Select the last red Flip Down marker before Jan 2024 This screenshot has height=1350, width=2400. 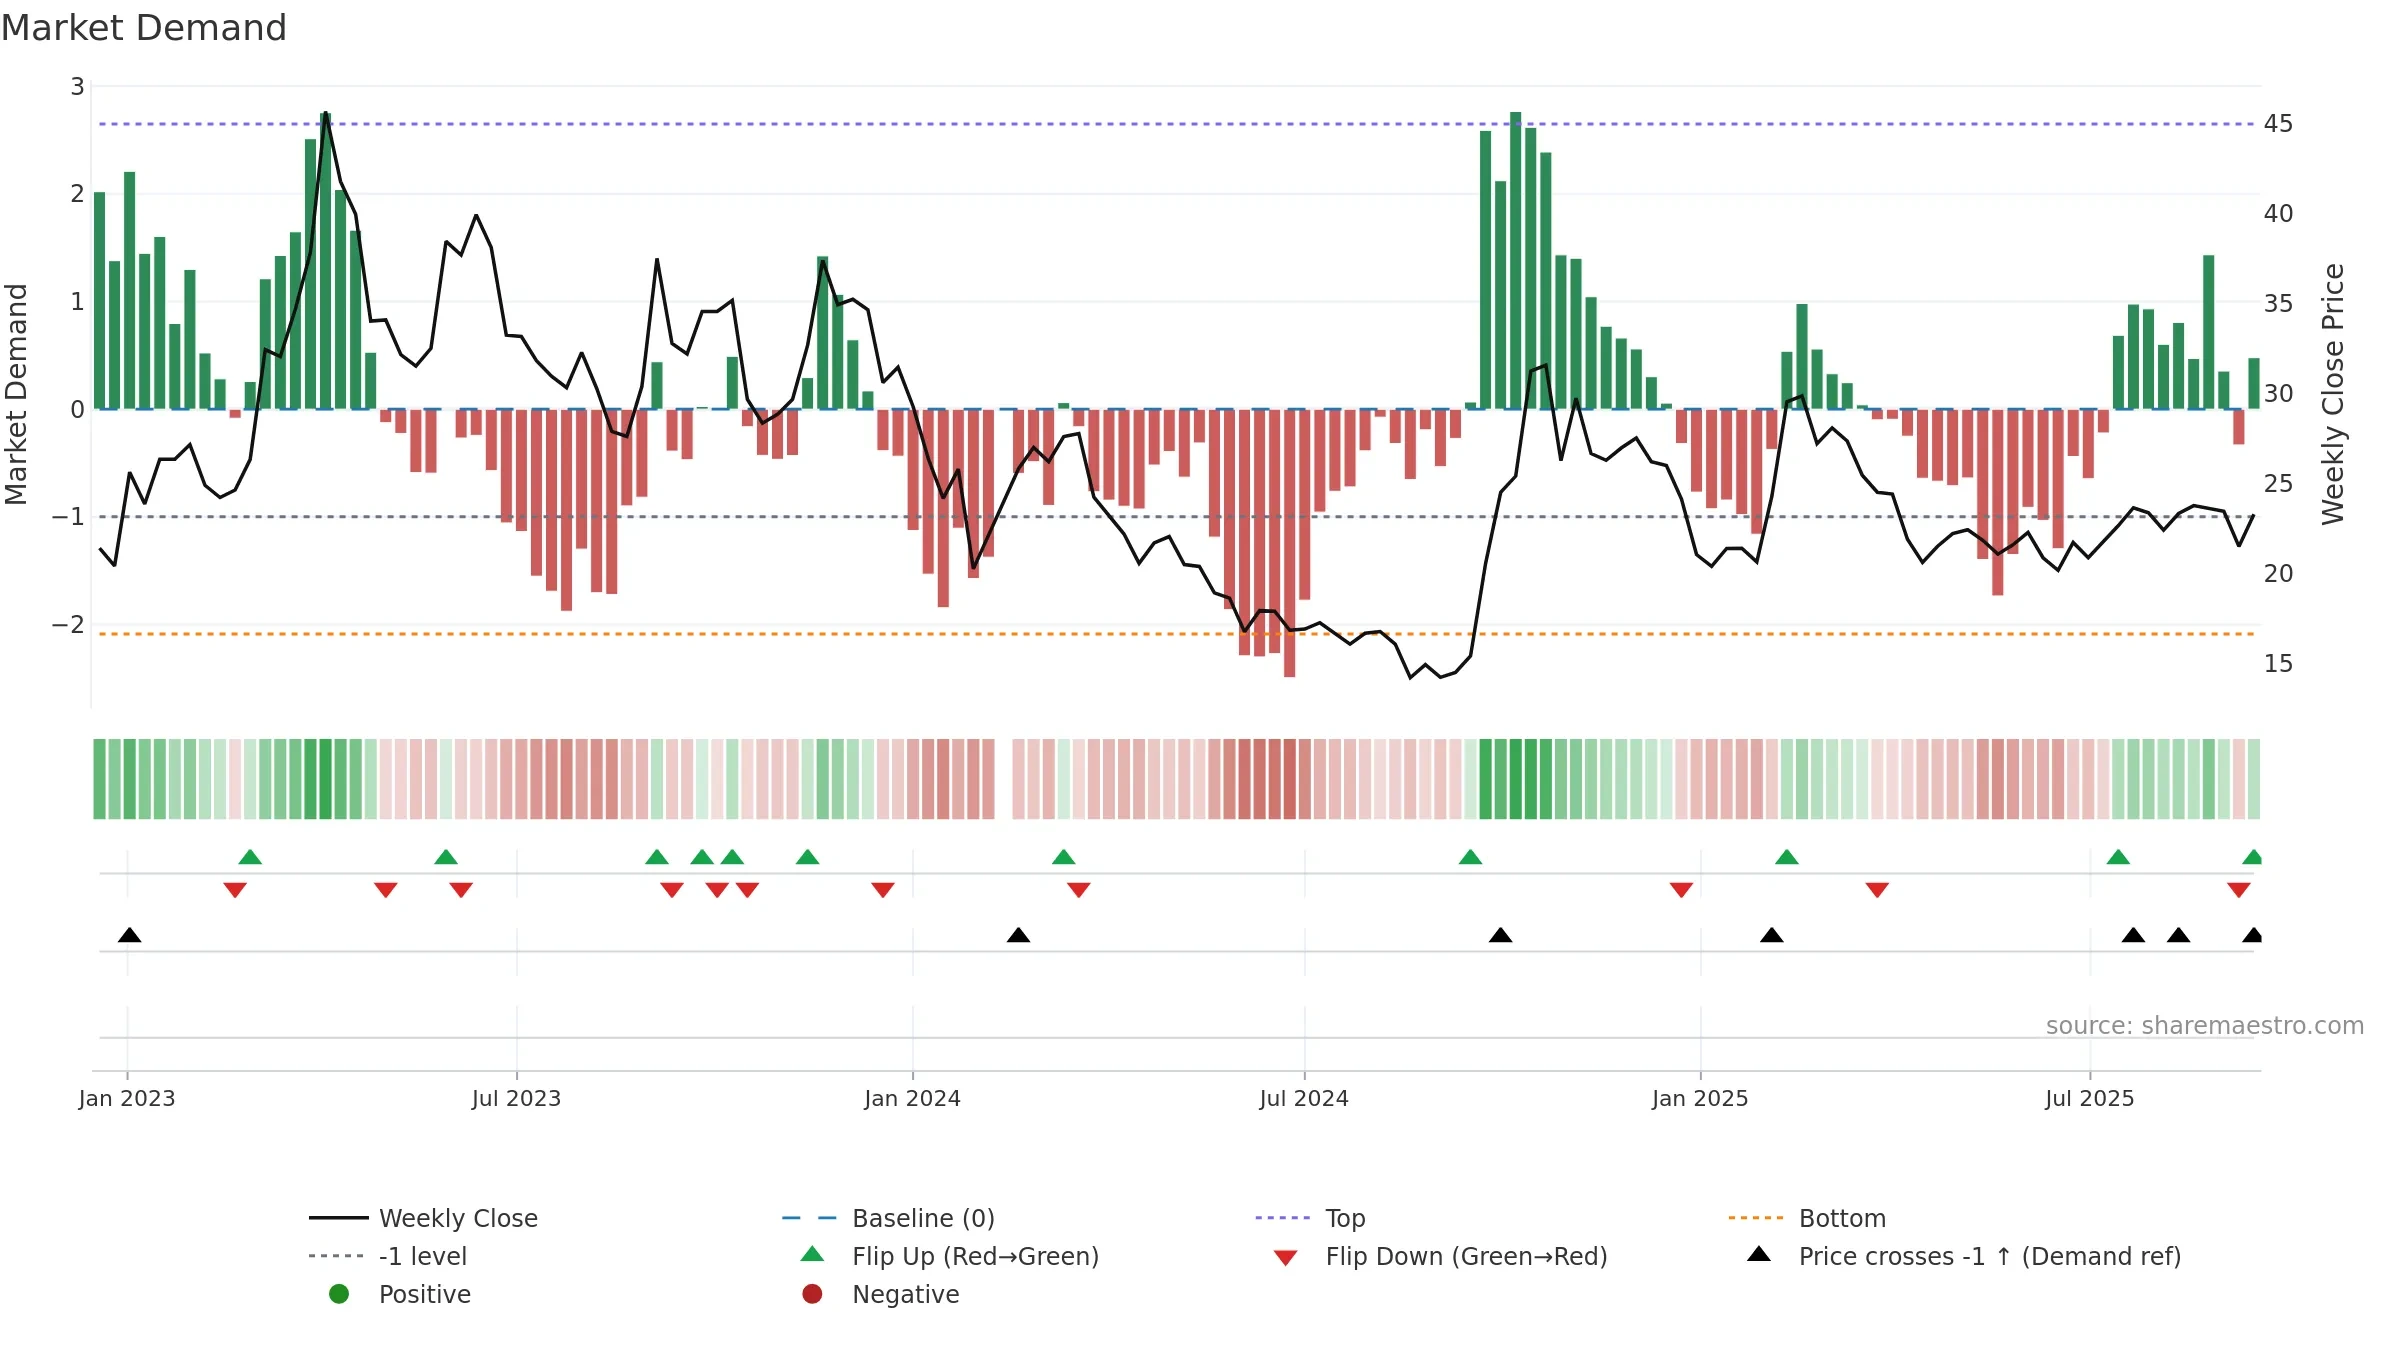(x=882, y=890)
